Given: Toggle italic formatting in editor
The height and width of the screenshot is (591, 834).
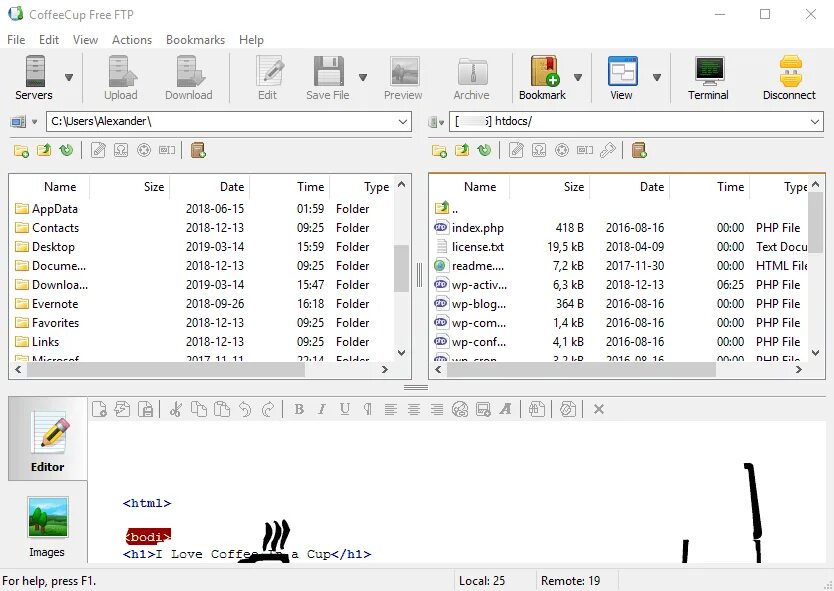Looking at the screenshot, I should point(322,409).
